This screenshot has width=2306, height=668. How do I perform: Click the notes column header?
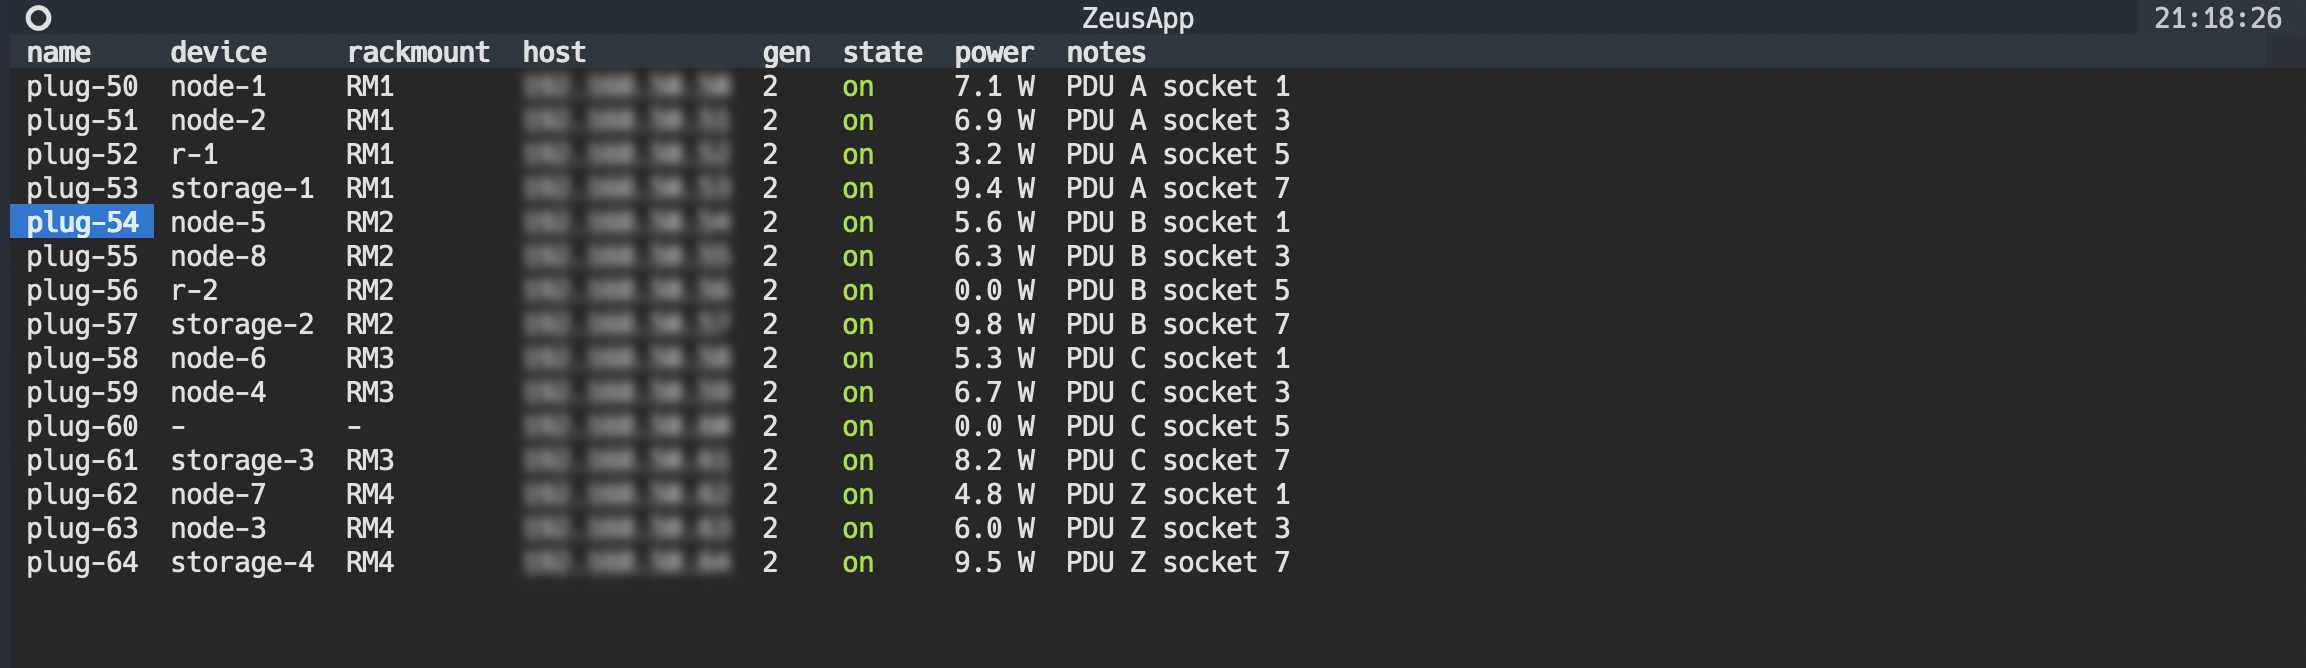[1106, 52]
